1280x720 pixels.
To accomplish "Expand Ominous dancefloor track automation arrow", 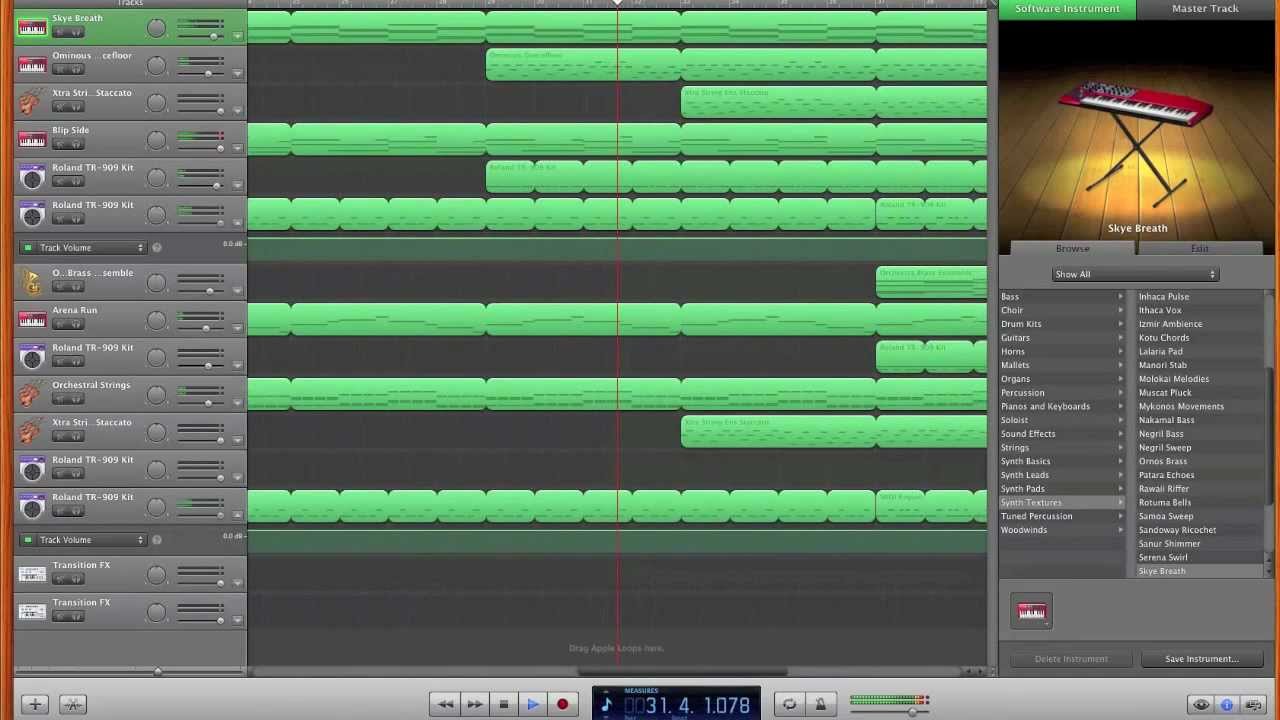I will click(237, 73).
